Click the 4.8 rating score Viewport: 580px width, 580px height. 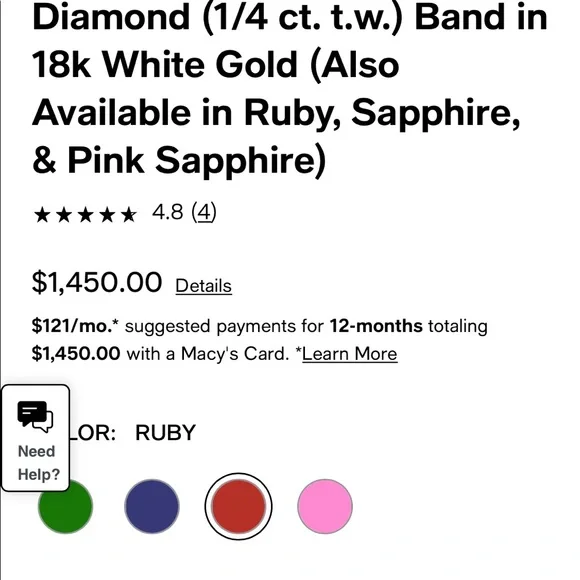[x=168, y=212]
